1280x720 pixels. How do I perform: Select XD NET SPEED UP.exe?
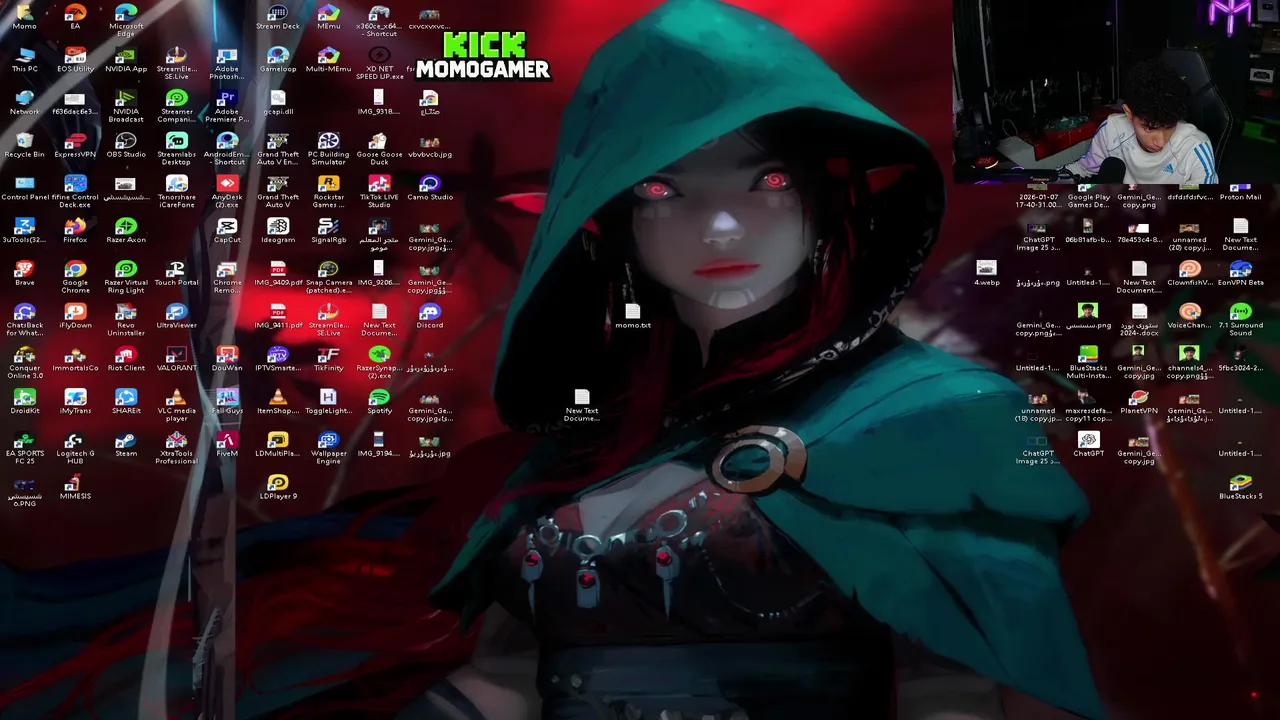[379, 60]
